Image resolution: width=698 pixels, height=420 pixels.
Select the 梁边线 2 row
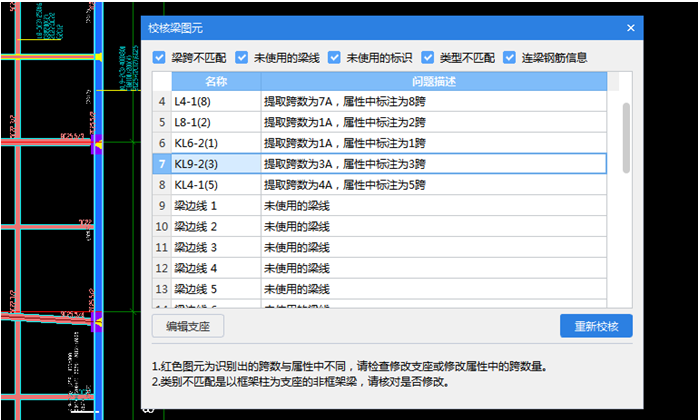click(x=379, y=227)
